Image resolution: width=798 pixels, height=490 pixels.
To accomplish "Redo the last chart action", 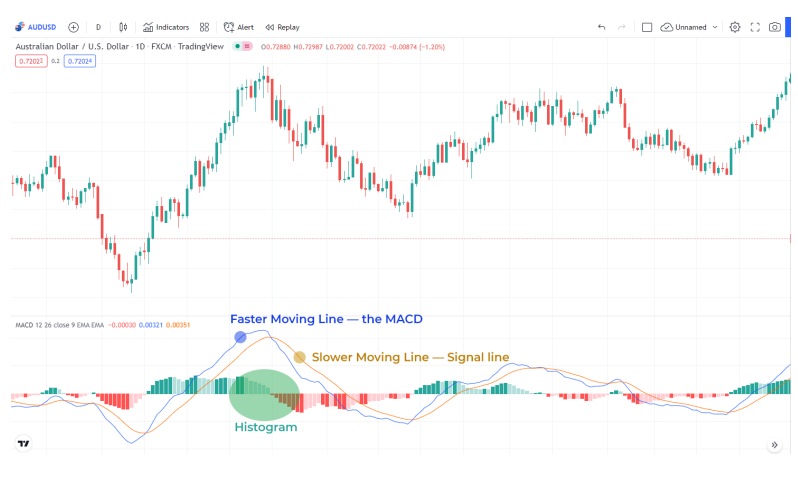I will pos(621,27).
